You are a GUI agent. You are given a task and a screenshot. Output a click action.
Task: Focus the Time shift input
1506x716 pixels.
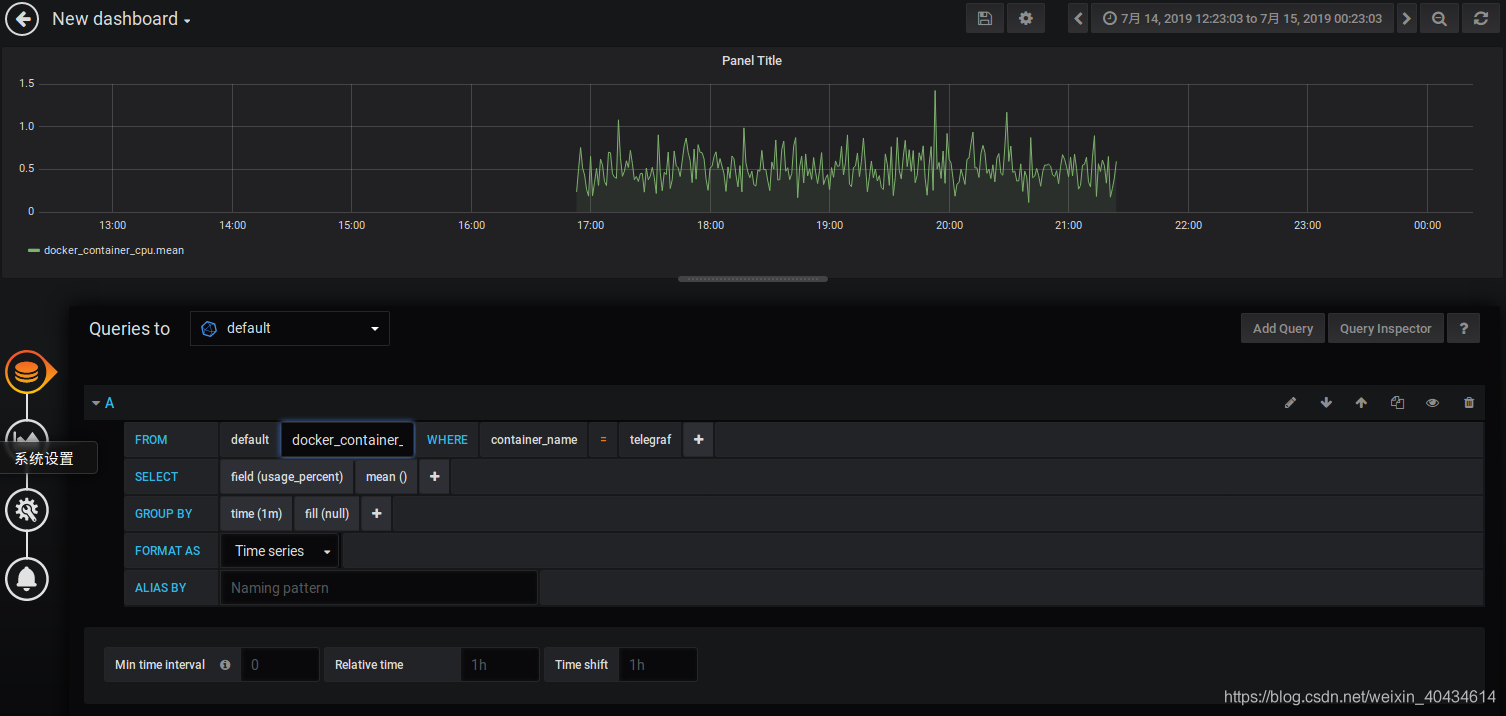click(657, 664)
